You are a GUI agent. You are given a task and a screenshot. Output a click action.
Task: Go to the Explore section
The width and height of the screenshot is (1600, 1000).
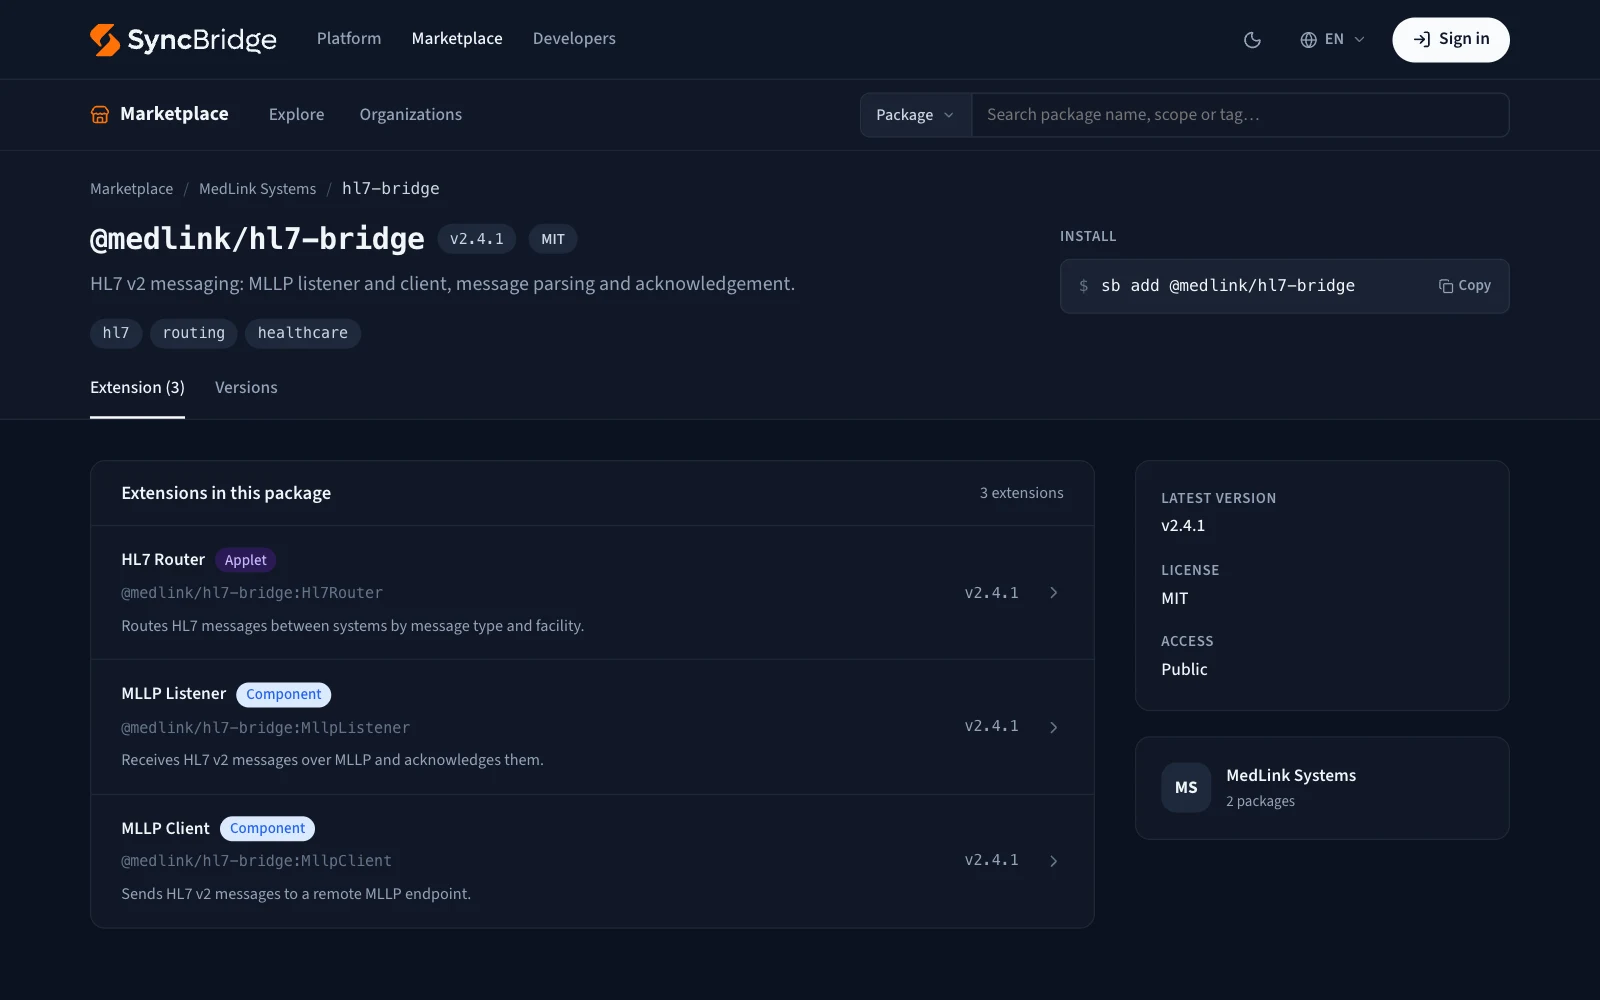(296, 114)
